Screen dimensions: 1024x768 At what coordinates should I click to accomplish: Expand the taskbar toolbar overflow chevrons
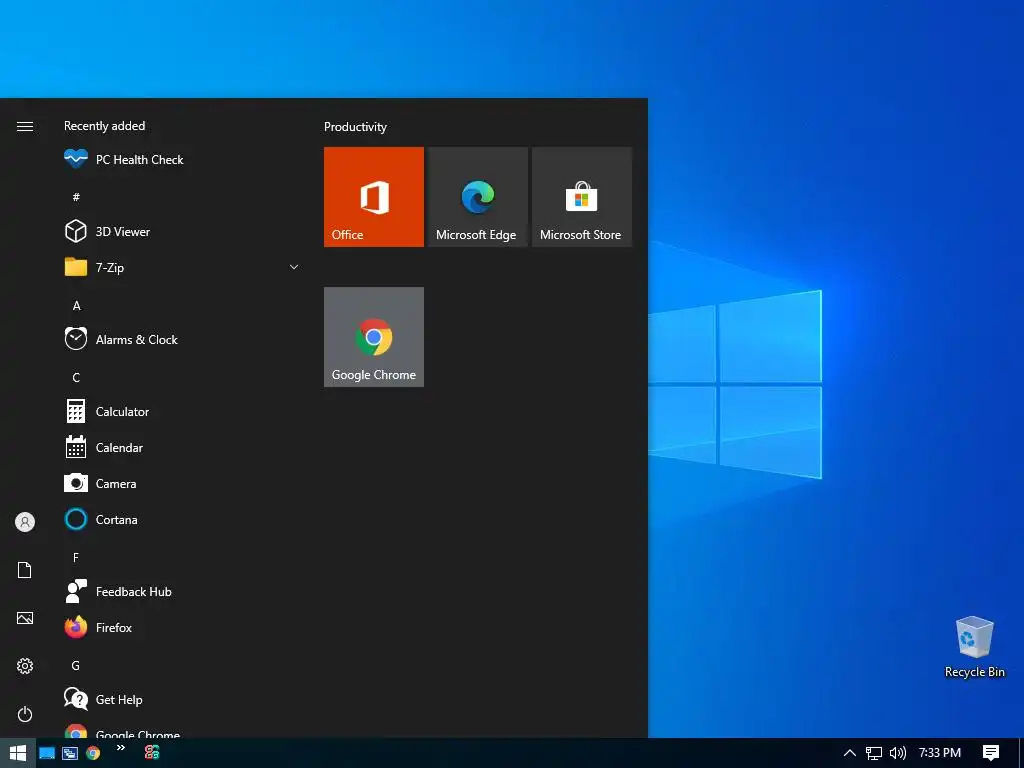click(x=121, y=748)
